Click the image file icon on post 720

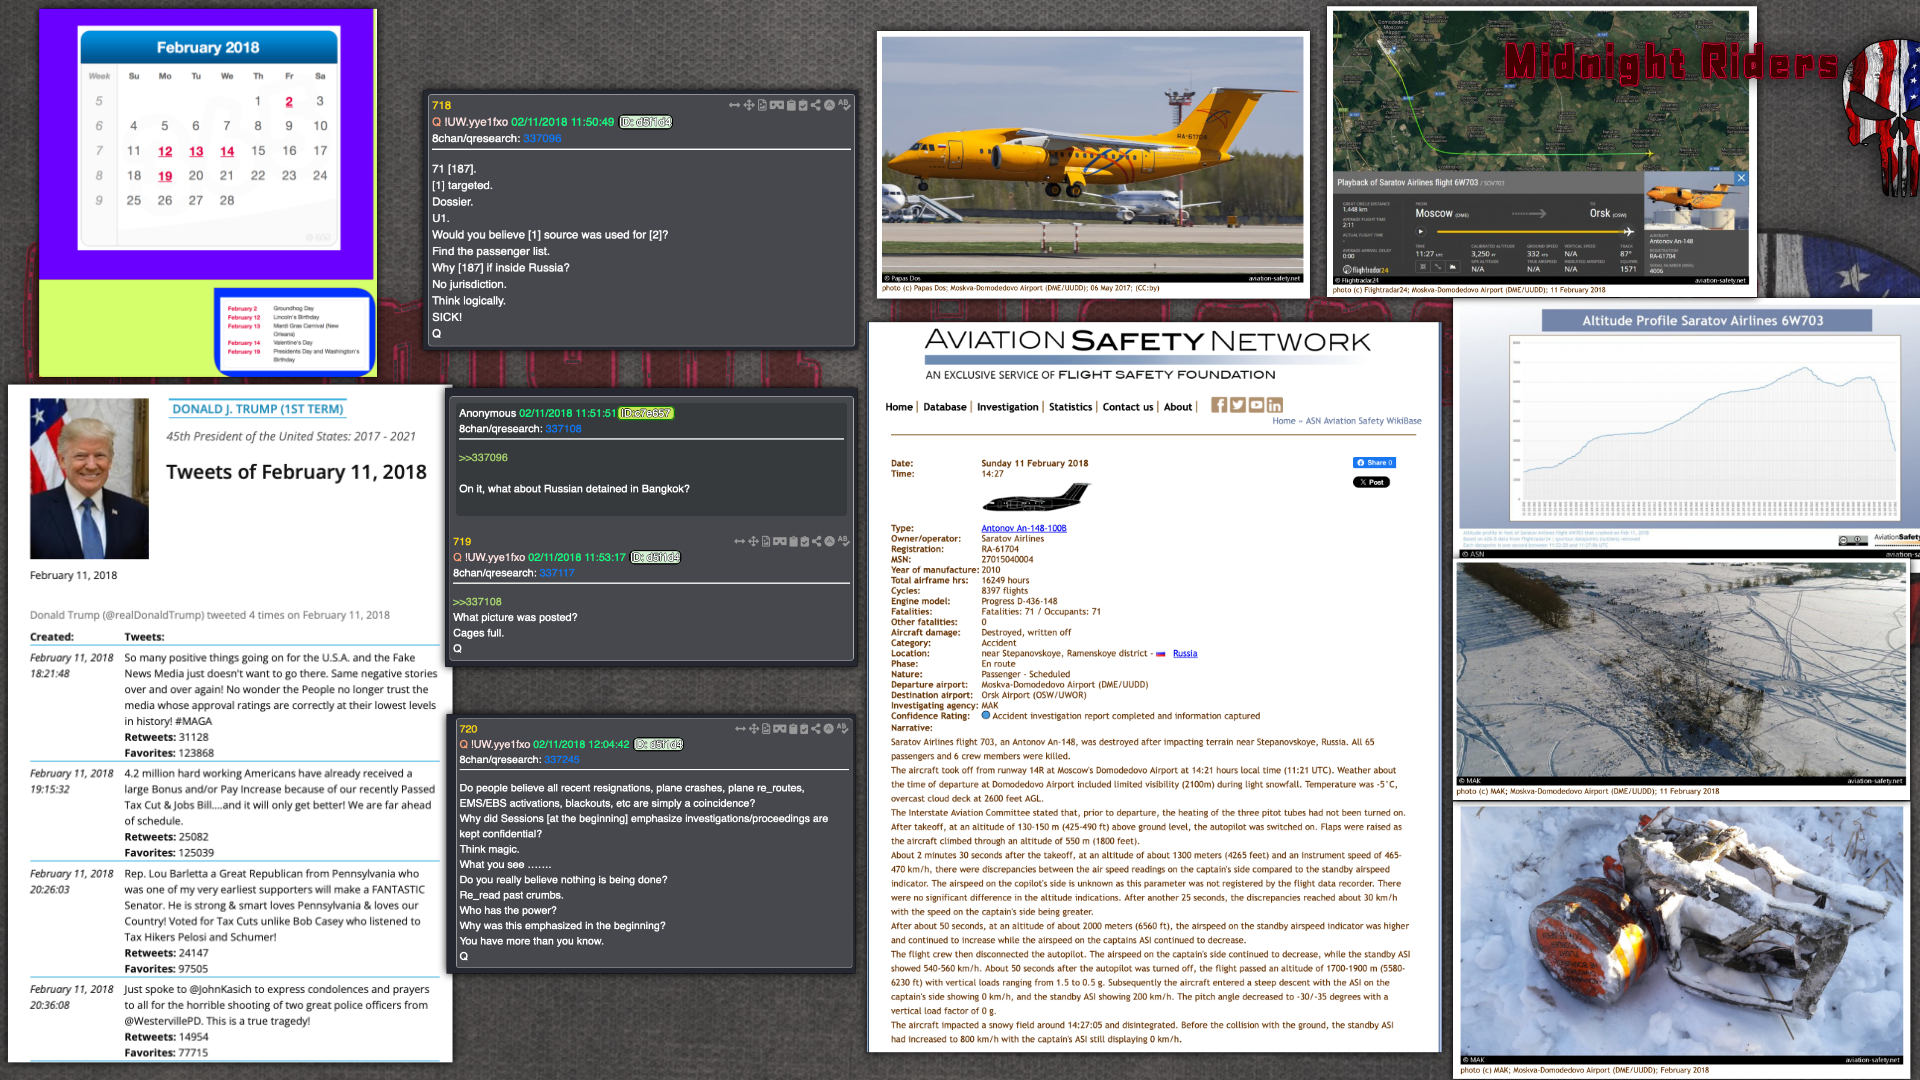(766, 728)
